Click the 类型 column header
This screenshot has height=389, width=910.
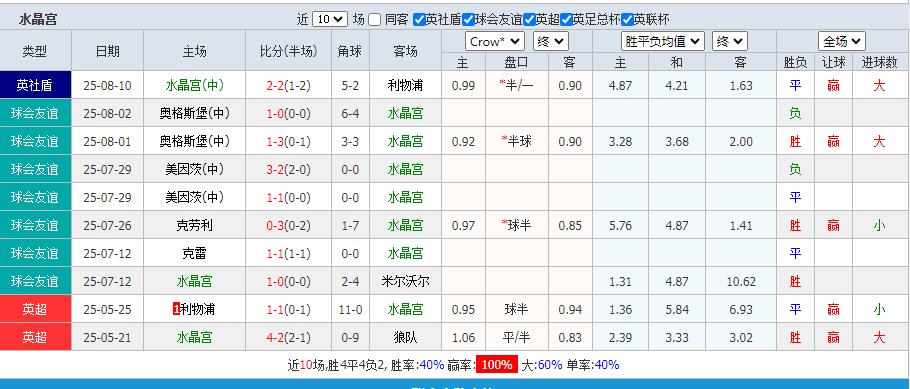(x=35, y=51)
